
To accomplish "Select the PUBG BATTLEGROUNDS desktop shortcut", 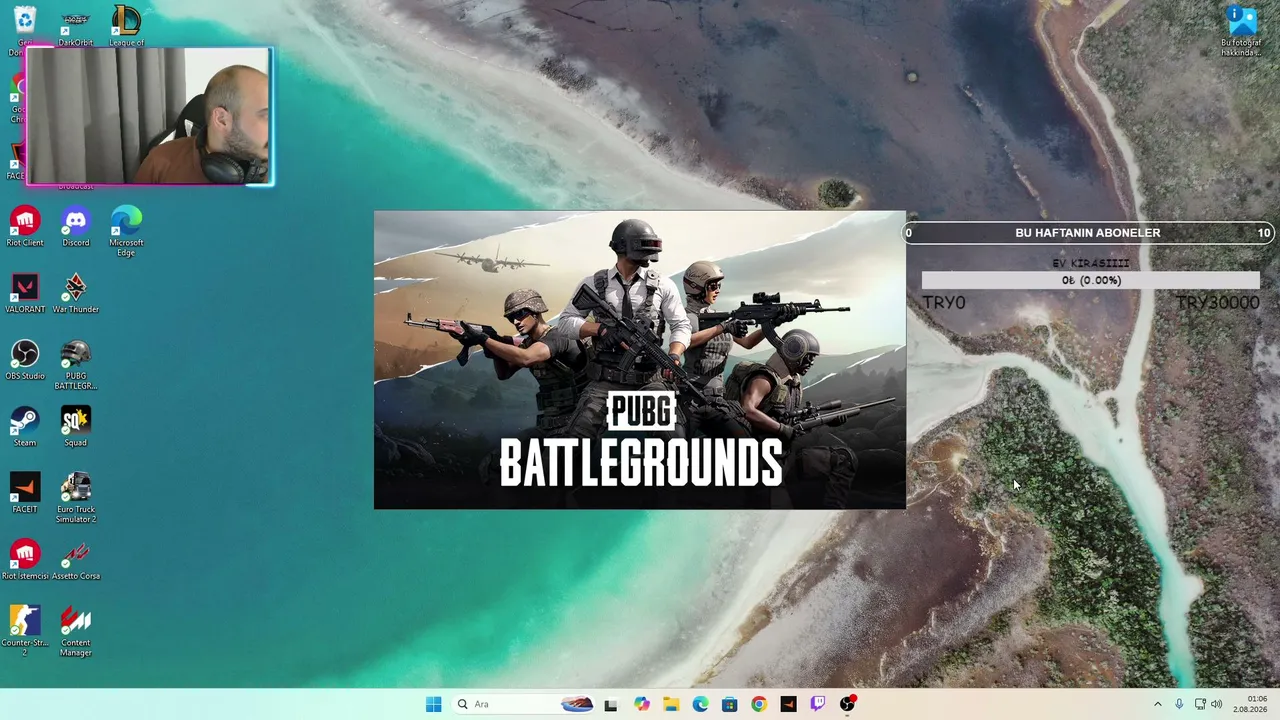I will pyautogui.click(x=76, y=365).
